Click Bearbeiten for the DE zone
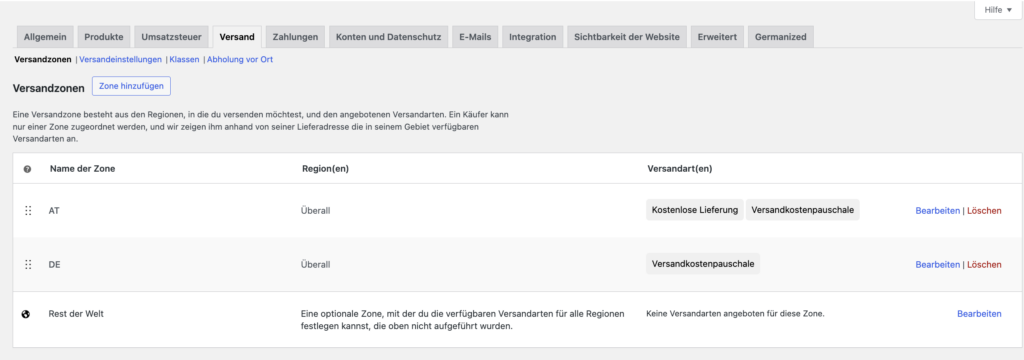The image size is (1024, 360). [938, 265]
